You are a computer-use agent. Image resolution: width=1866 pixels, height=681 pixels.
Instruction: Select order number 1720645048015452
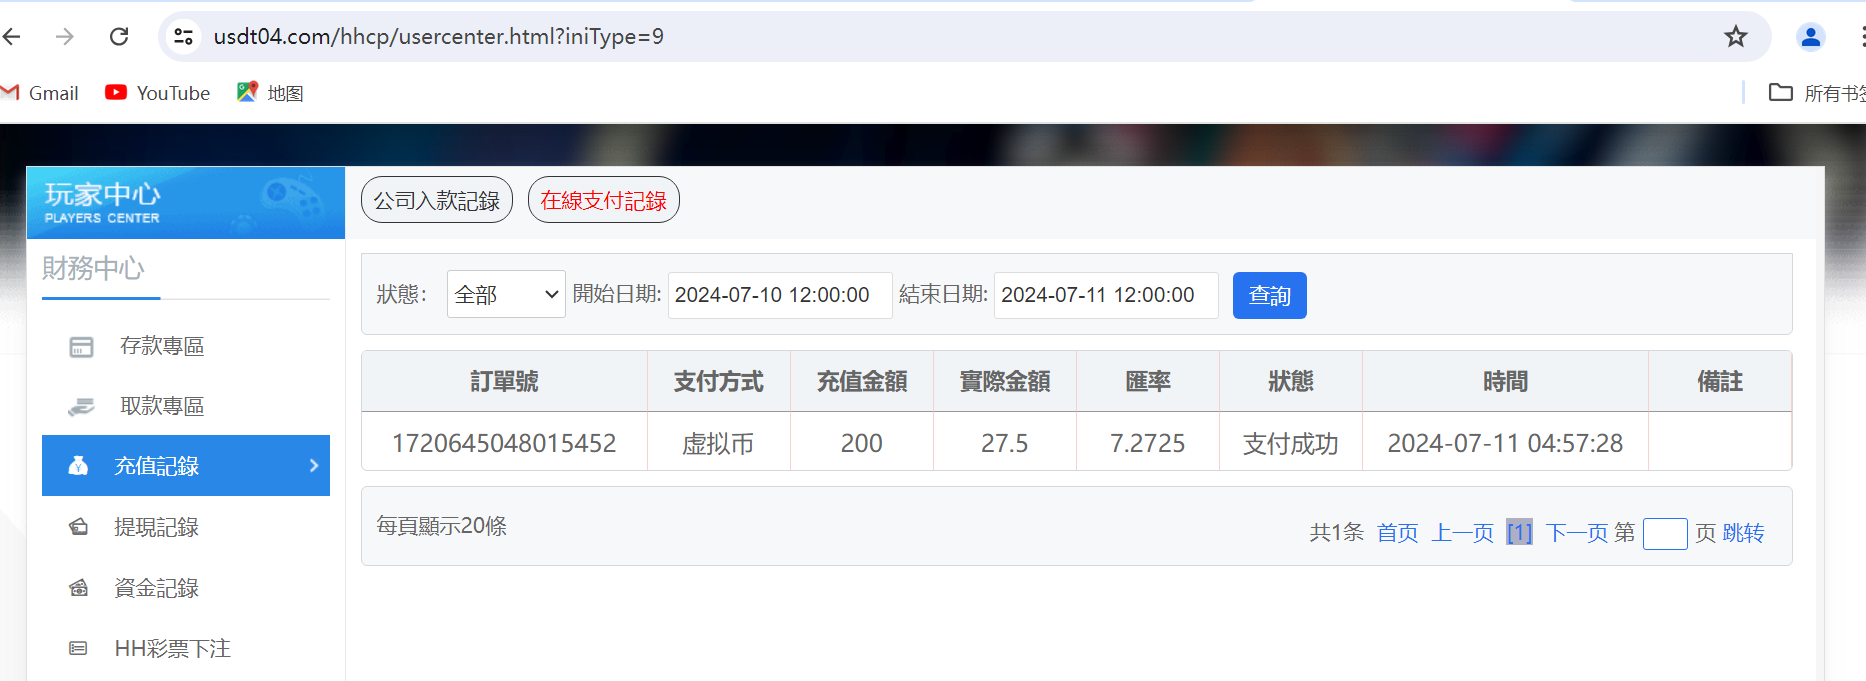(504, 443)
